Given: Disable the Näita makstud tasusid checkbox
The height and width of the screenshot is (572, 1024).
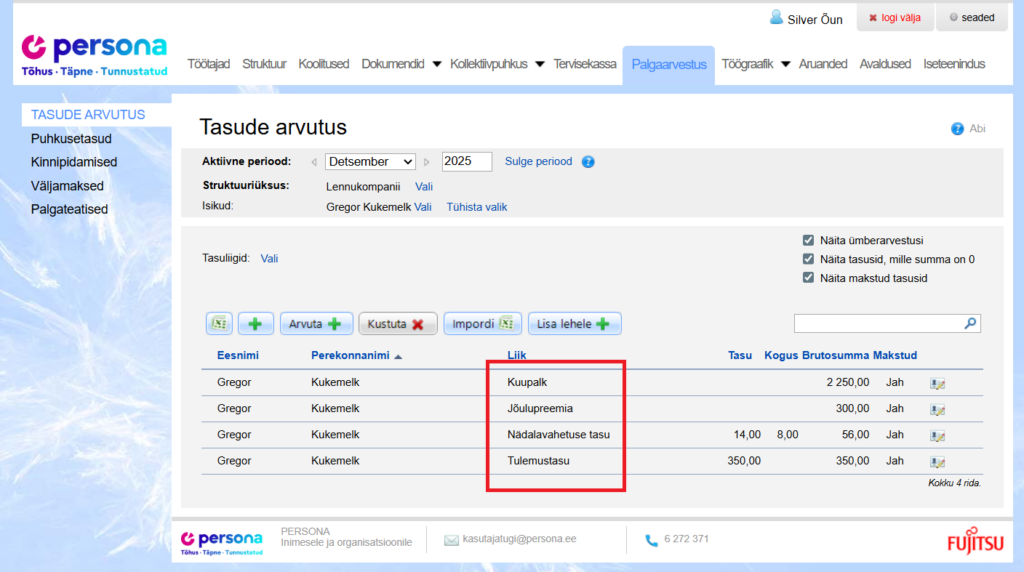Looking at the screenshot, I should tap(808, 278).
